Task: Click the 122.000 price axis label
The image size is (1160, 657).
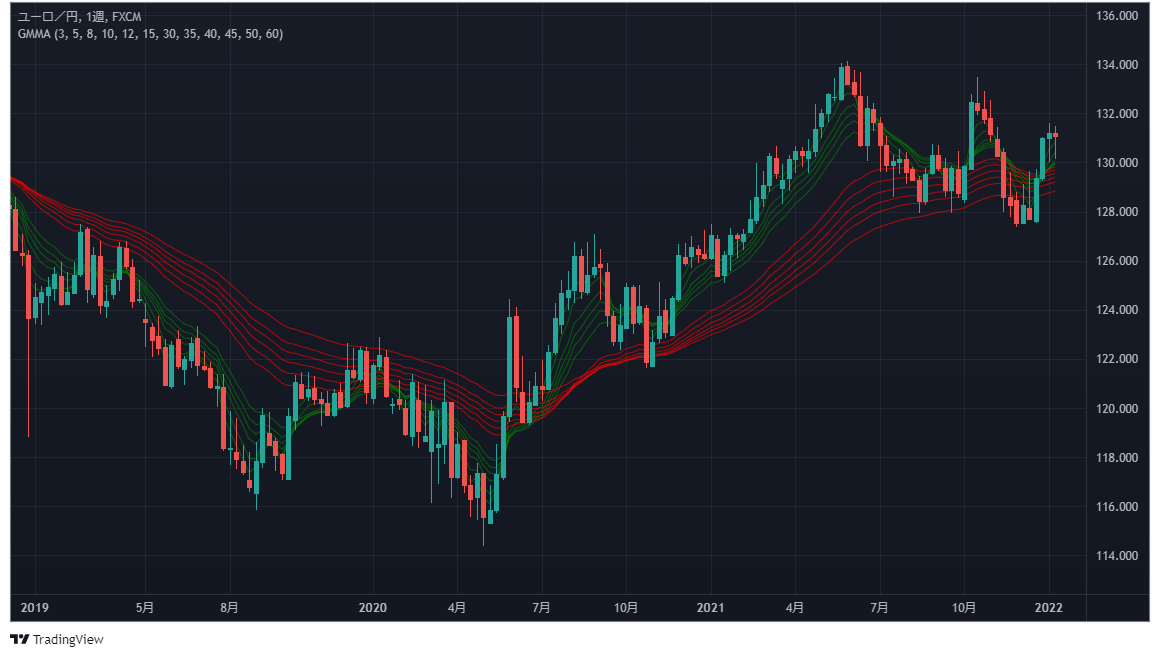Action: tap(1118, 359)
